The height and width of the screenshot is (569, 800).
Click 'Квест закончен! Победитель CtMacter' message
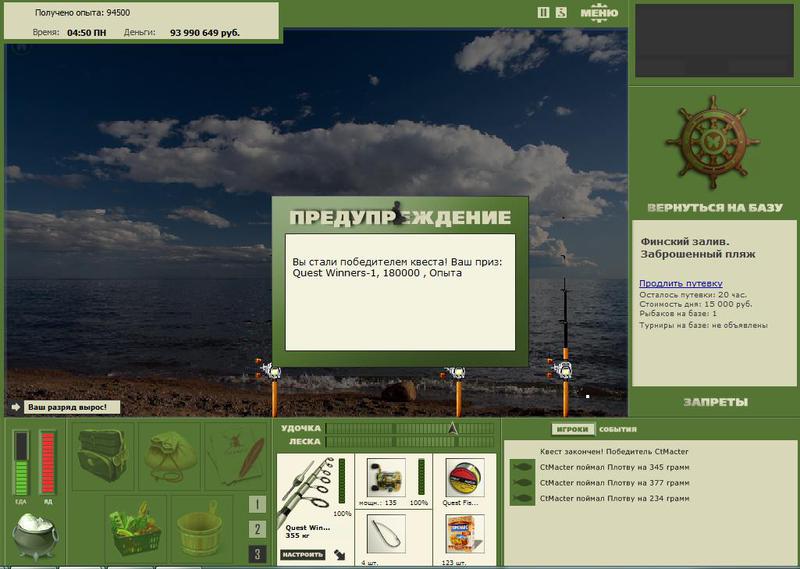[x=614, y=452]
